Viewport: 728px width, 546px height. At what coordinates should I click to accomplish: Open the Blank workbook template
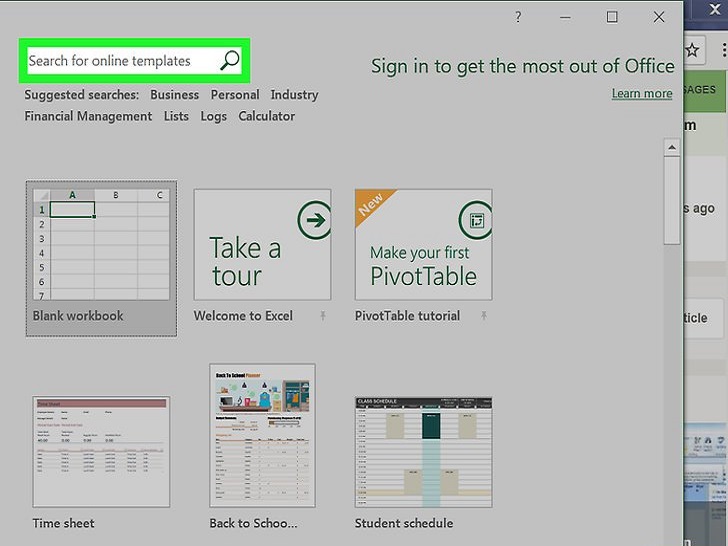point(101,258)
